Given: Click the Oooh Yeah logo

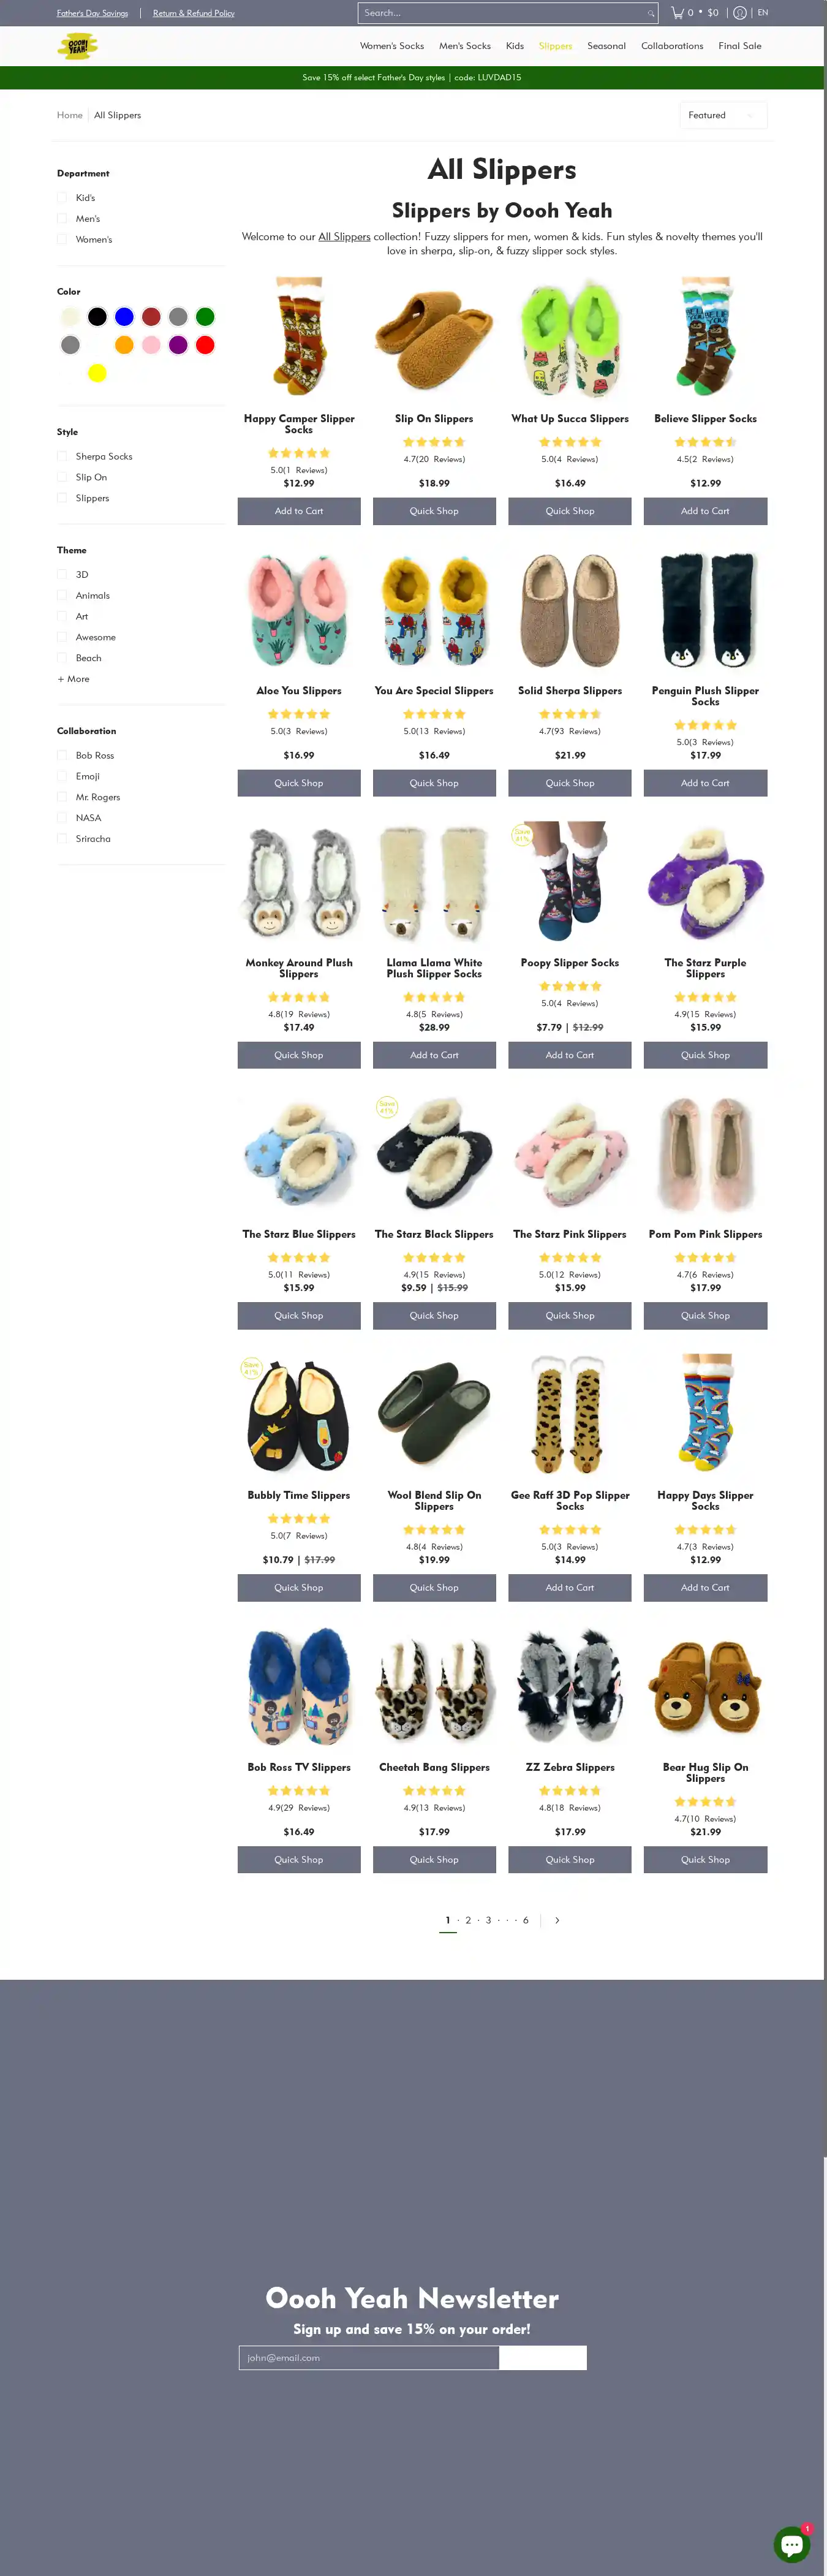Looking at the screenshot, I should (x=77, y=46).
